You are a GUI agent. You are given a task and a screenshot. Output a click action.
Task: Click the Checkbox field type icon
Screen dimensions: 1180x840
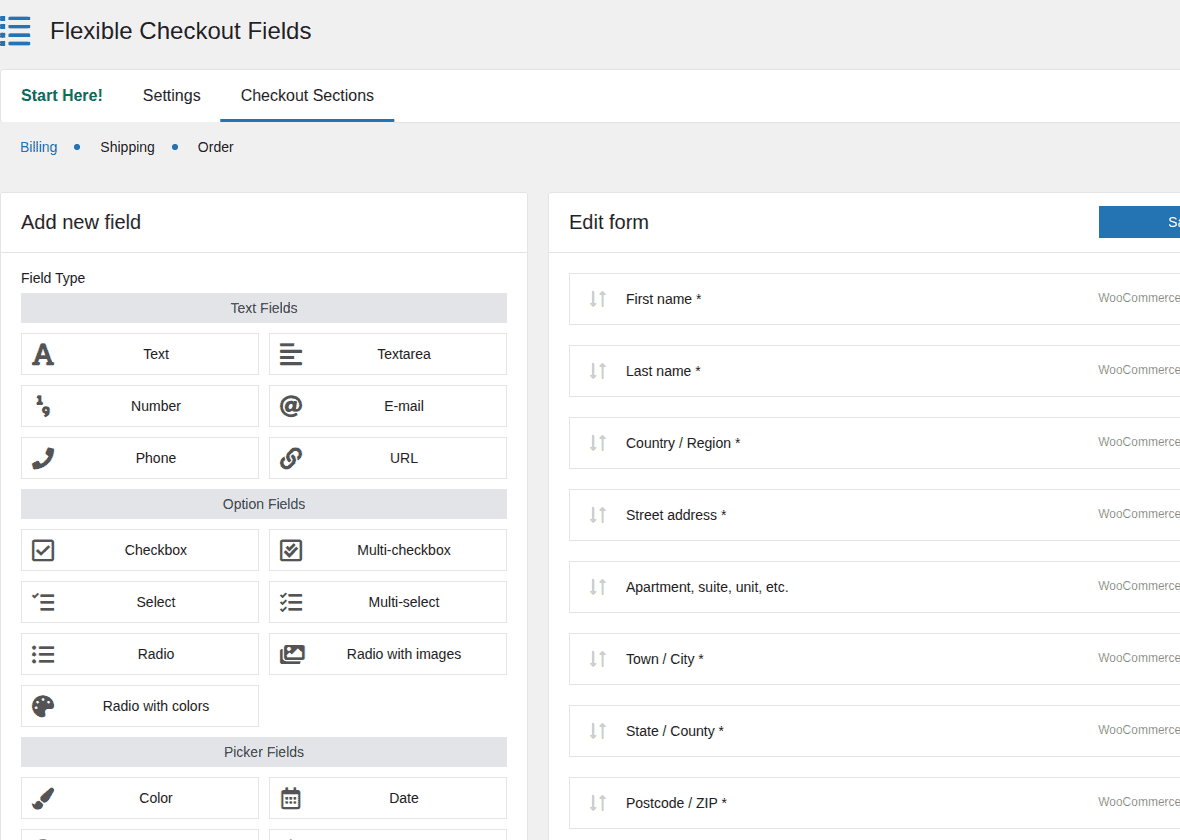tap(43, 550)
